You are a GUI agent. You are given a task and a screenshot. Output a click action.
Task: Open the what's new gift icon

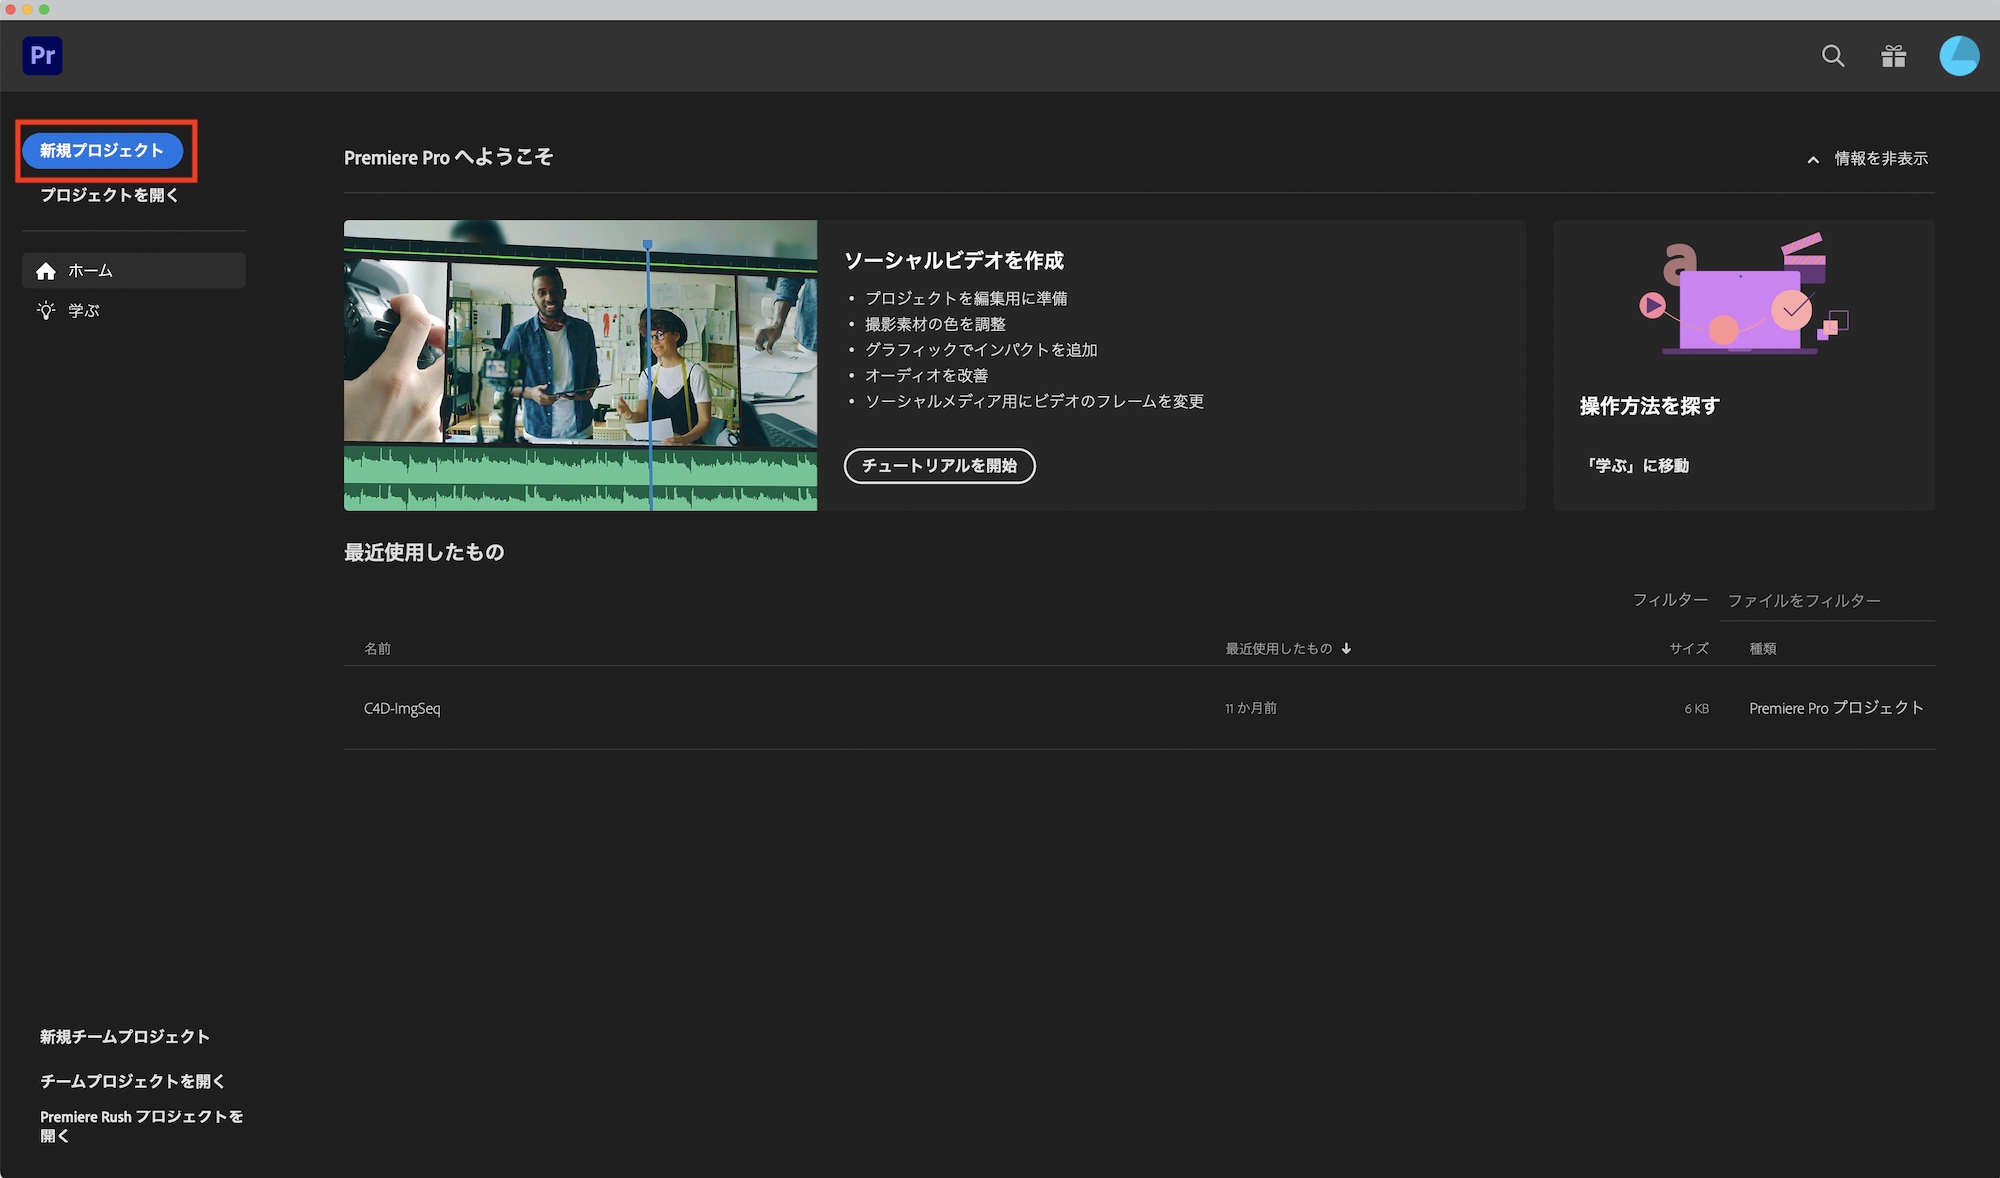[x=1894, y=56]
